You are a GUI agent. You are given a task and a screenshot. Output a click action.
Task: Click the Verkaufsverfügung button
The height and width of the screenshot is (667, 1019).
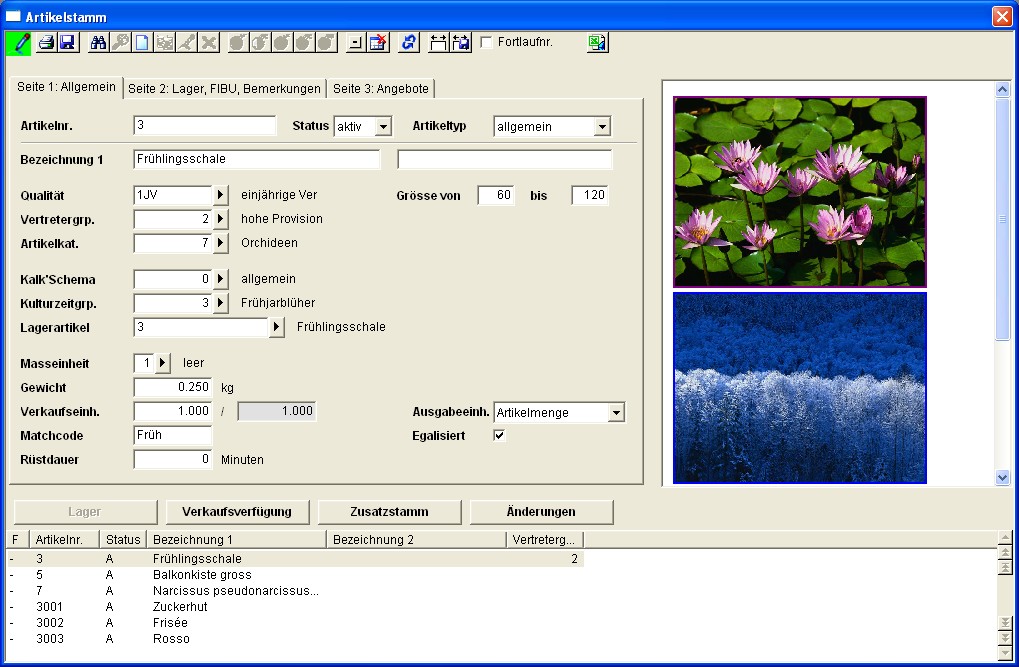coord(237,512)
